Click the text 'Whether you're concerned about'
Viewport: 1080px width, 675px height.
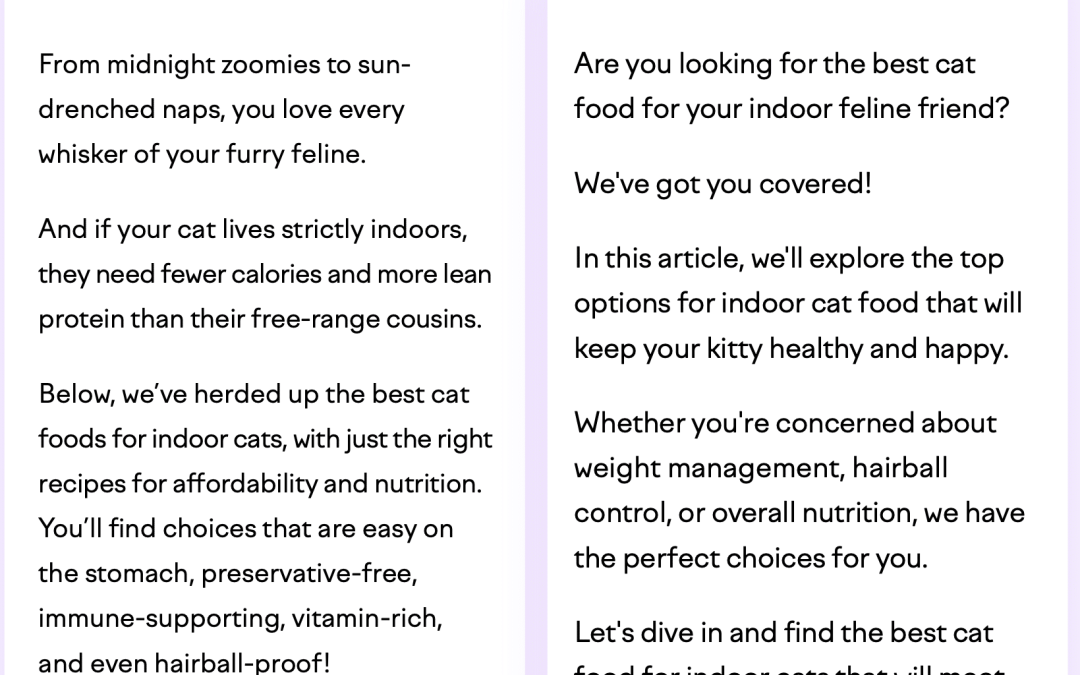pyautogui.click(x=785, y=423)
